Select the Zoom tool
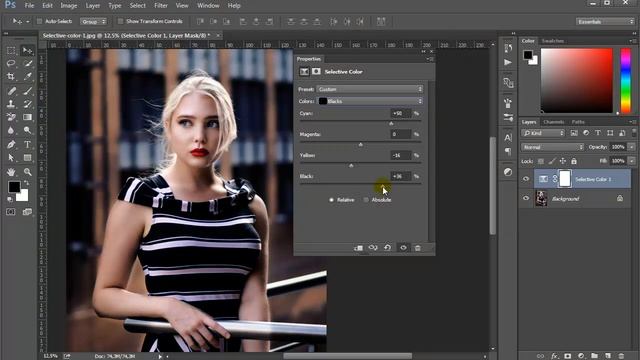The width and height of the screenshot is (640, 360). tap(27, 171)
